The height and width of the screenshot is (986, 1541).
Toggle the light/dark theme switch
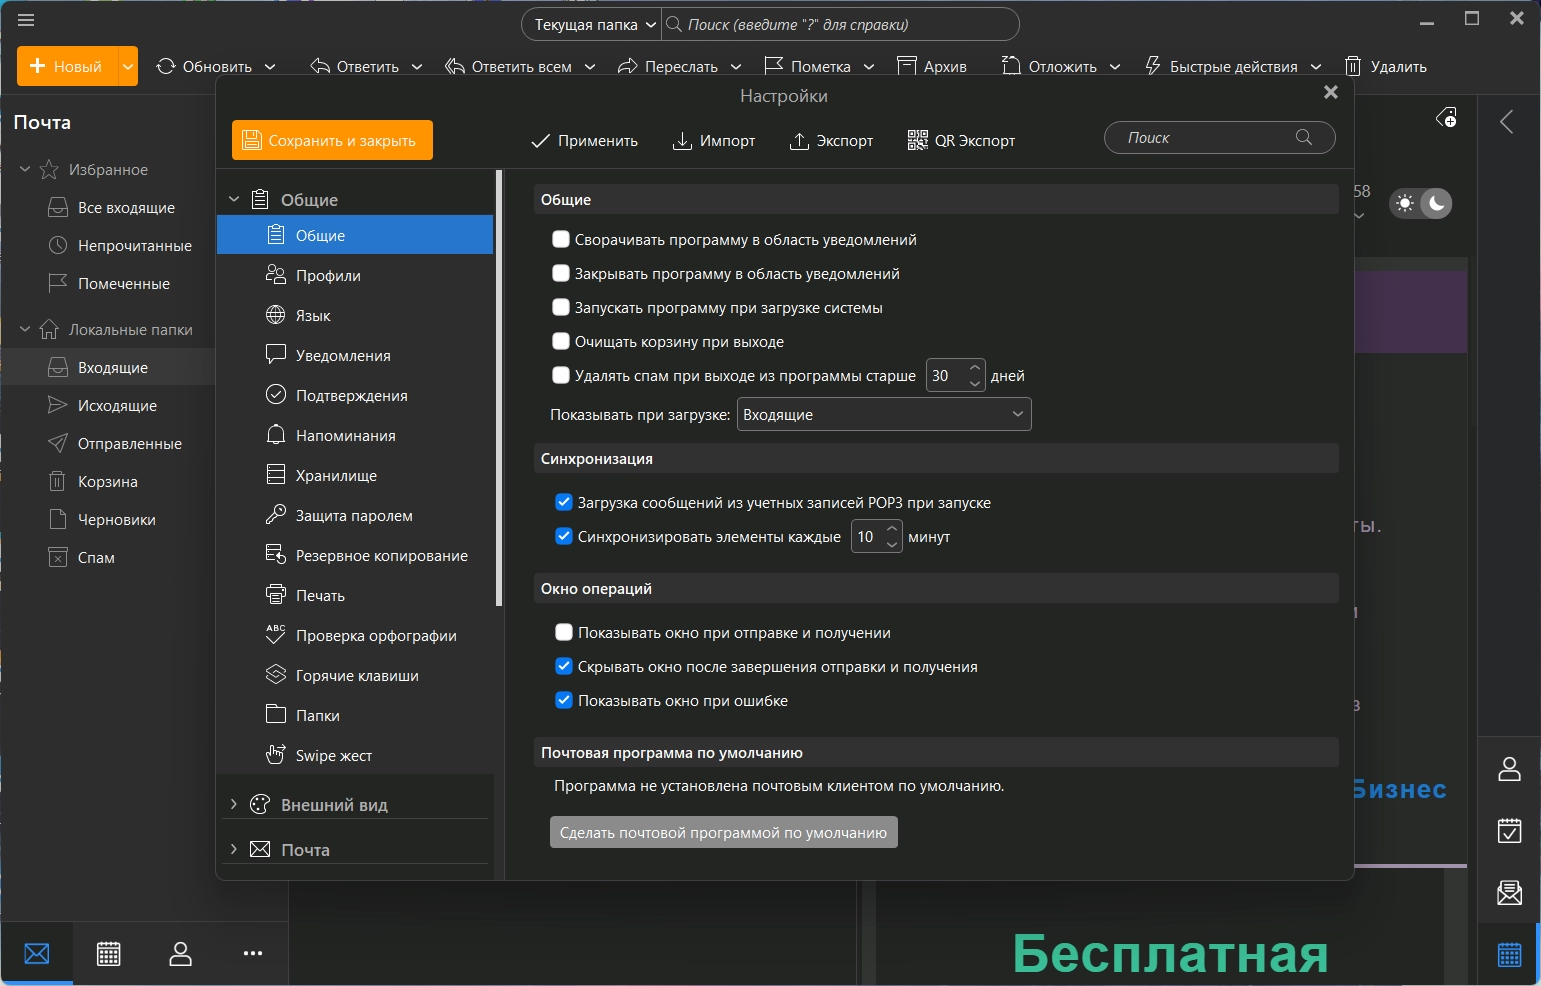coord(1421,204)
